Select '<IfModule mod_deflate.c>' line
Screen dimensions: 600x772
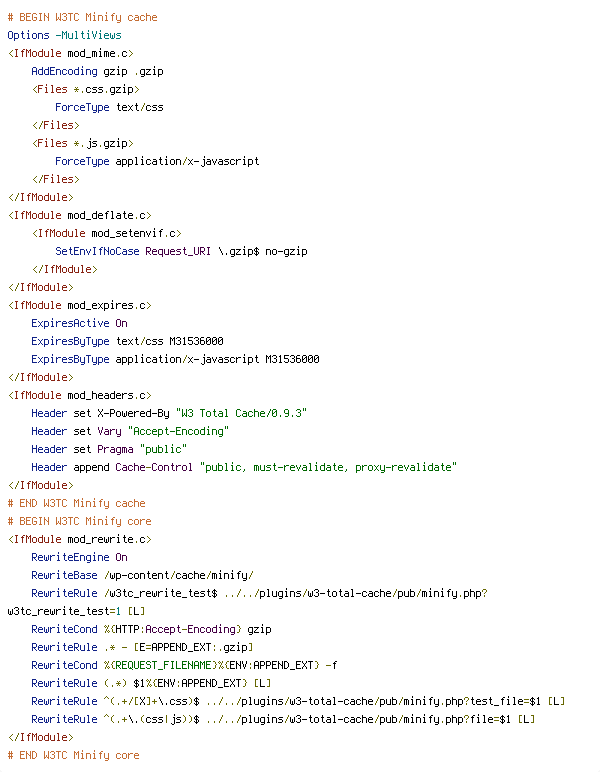tap(79, 215)
